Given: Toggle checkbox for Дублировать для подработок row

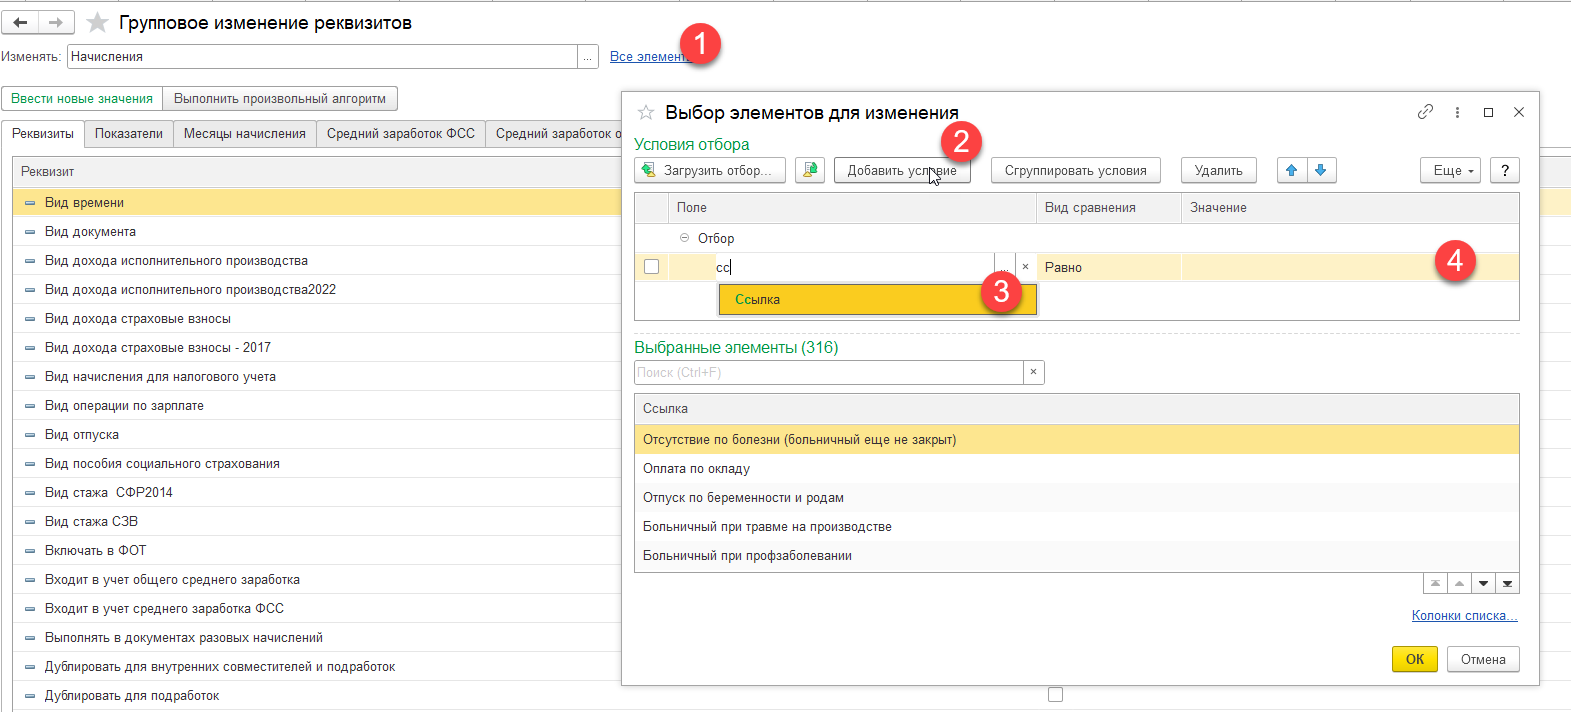Looking at the screenshot, I should tap(1055, 695).
